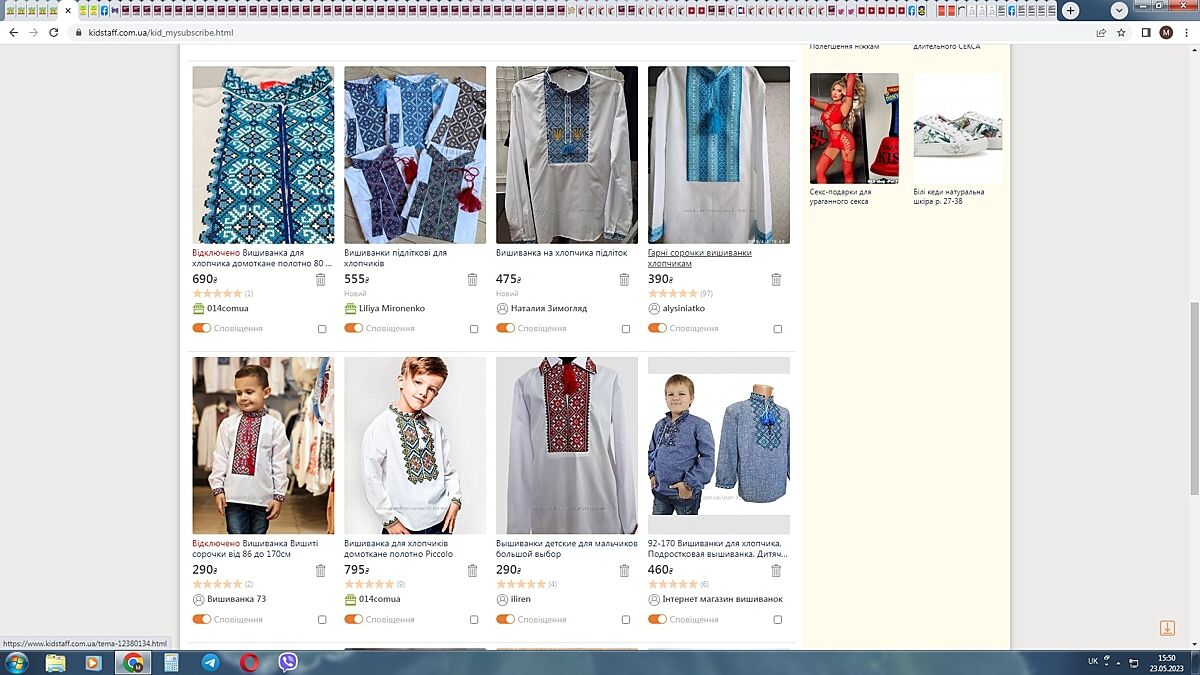Click the share page icon in address bar
Viewport: 1200px width, 675px height.
coord(1101,32)
